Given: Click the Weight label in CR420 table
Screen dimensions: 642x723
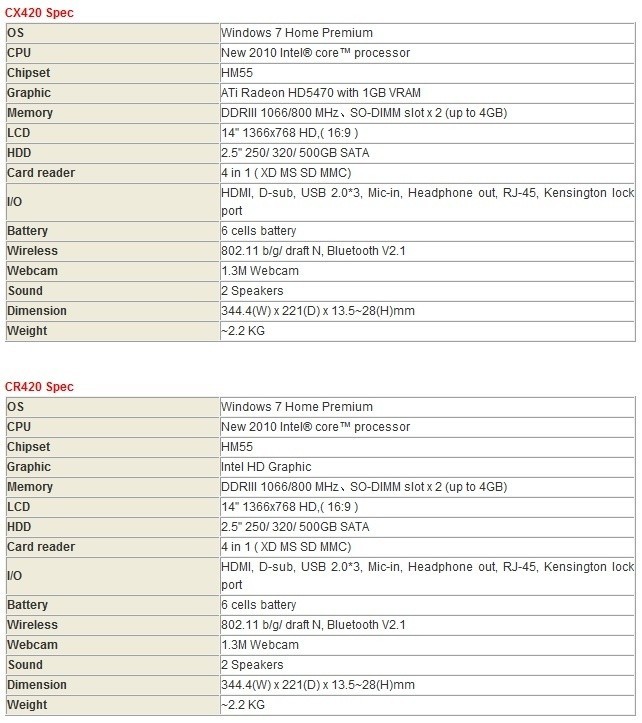Looking at the screenshot, I should (x=27, y=705).
